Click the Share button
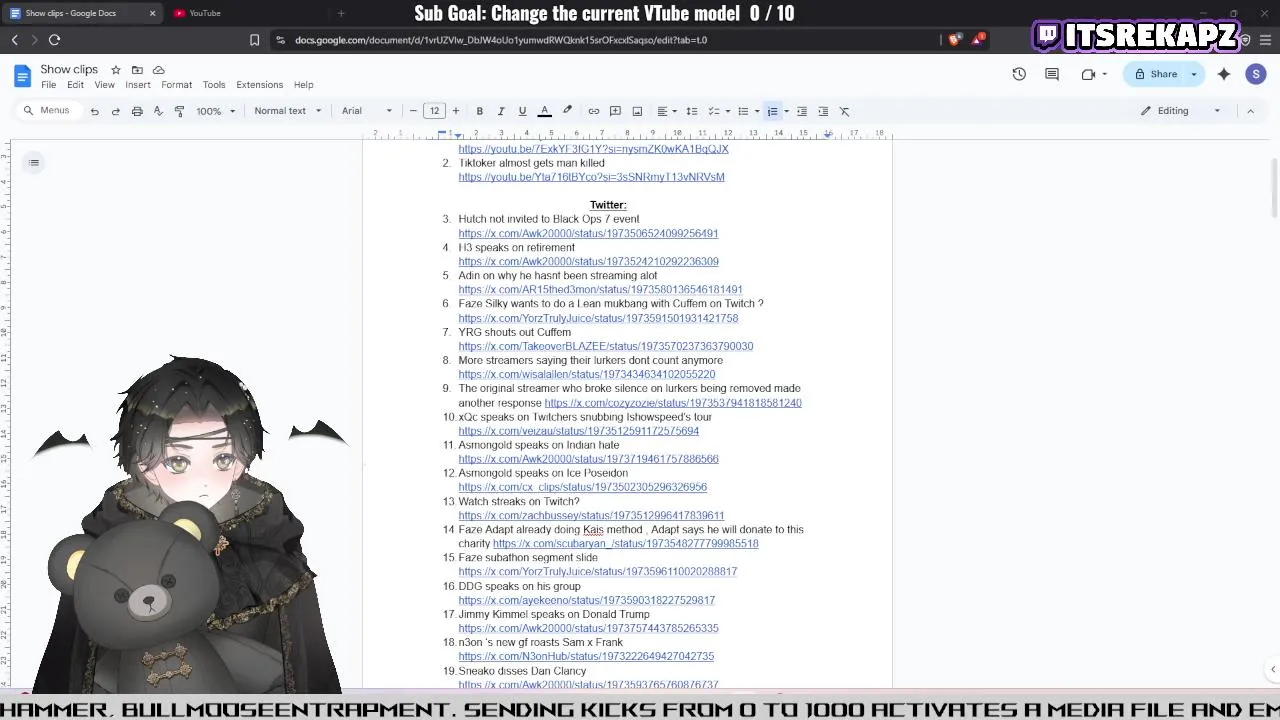The image size is (1280, 720). click(1155, 74)
